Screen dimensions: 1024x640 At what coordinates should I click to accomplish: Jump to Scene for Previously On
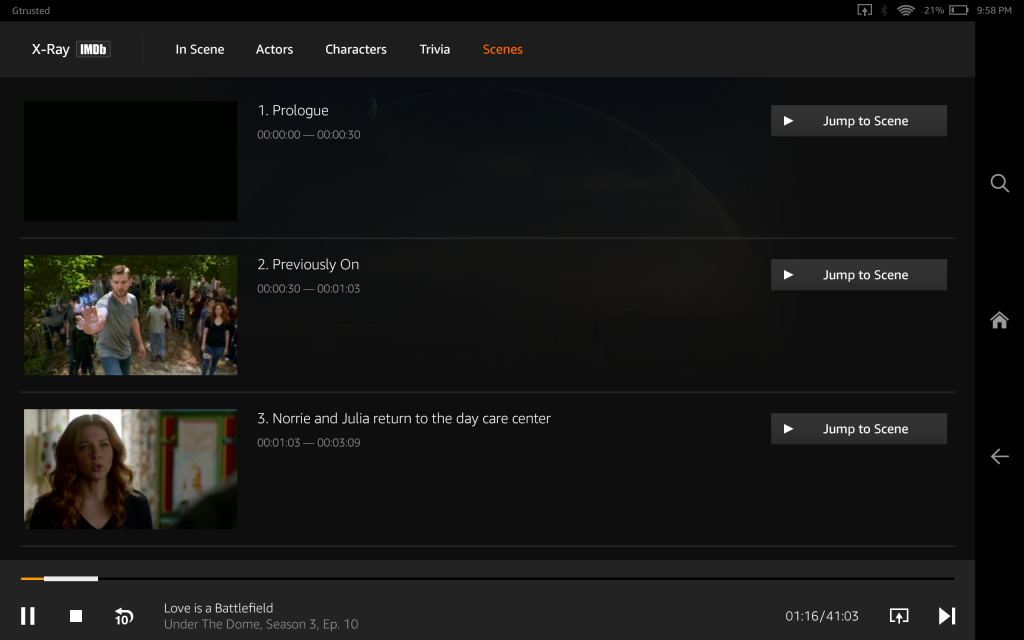click(x=859, y=275)
